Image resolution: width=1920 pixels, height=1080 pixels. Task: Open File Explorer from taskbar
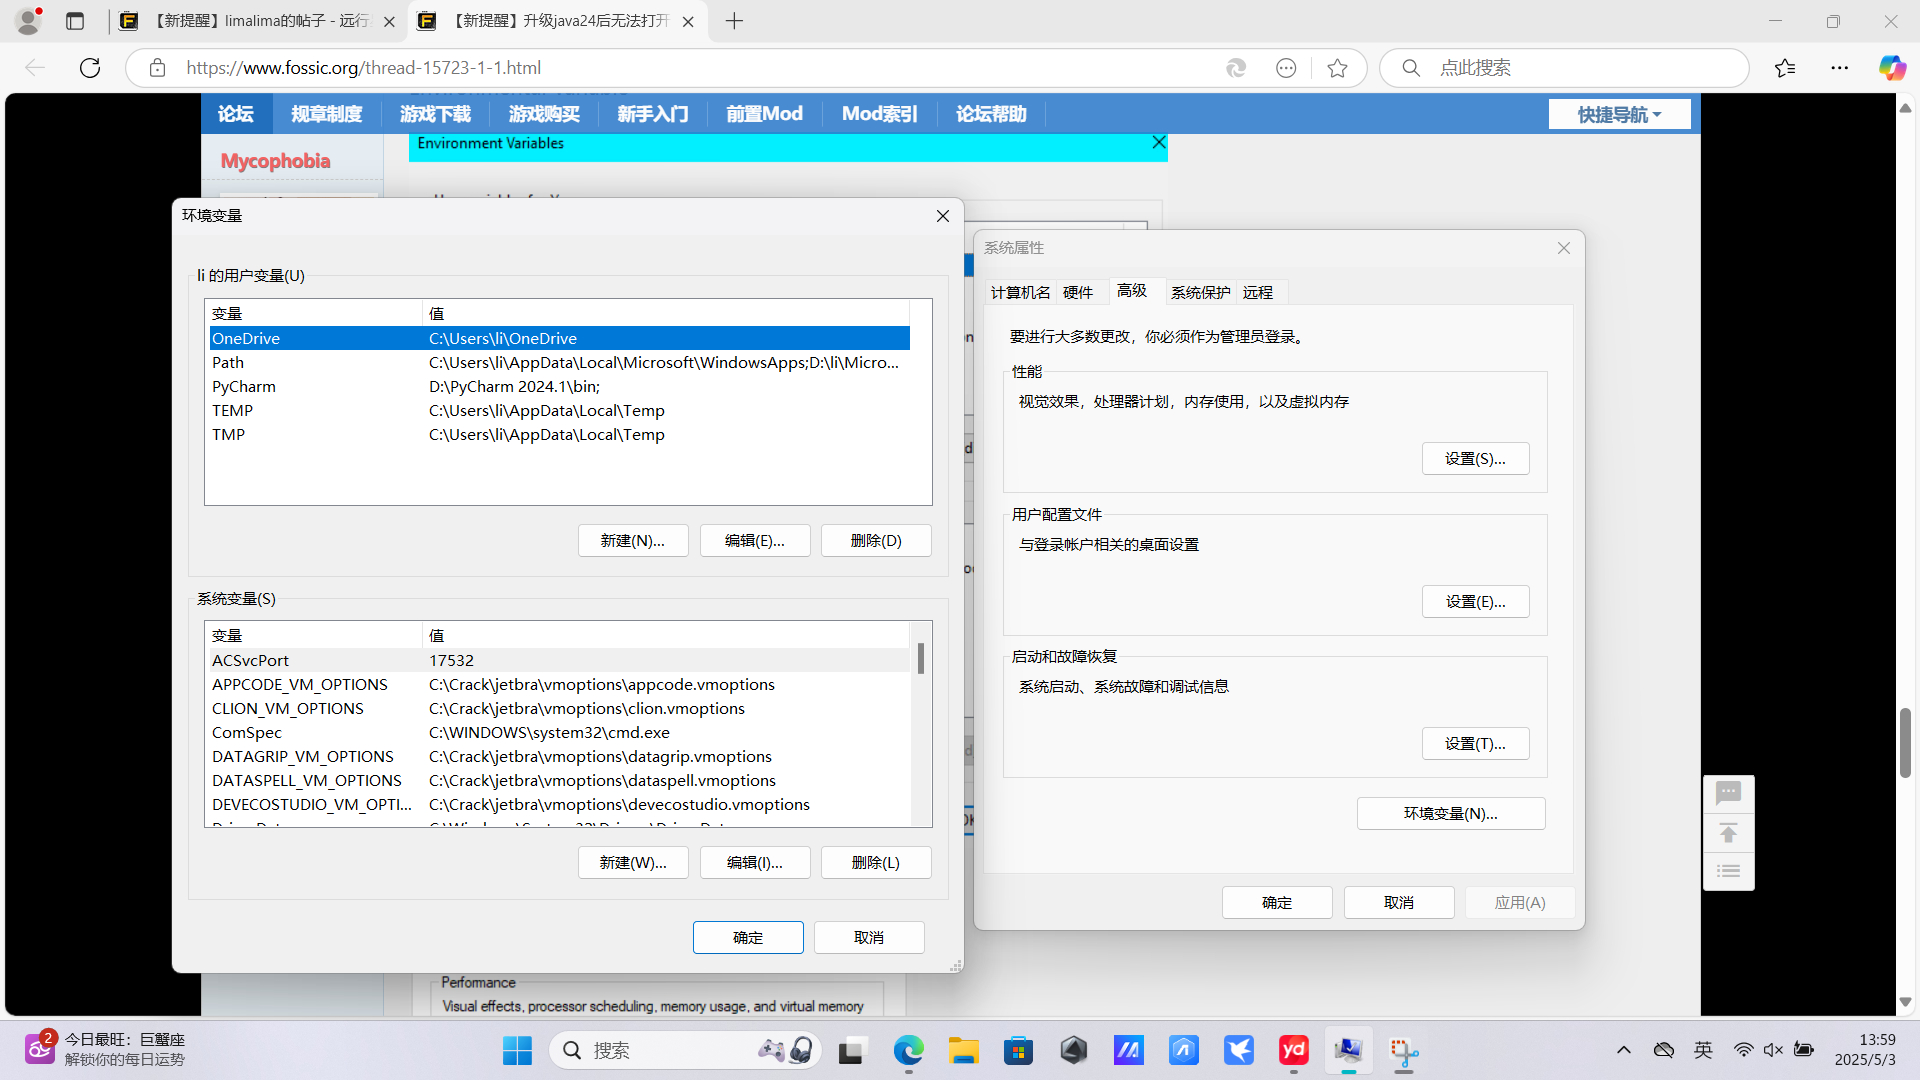[963, 1050]
